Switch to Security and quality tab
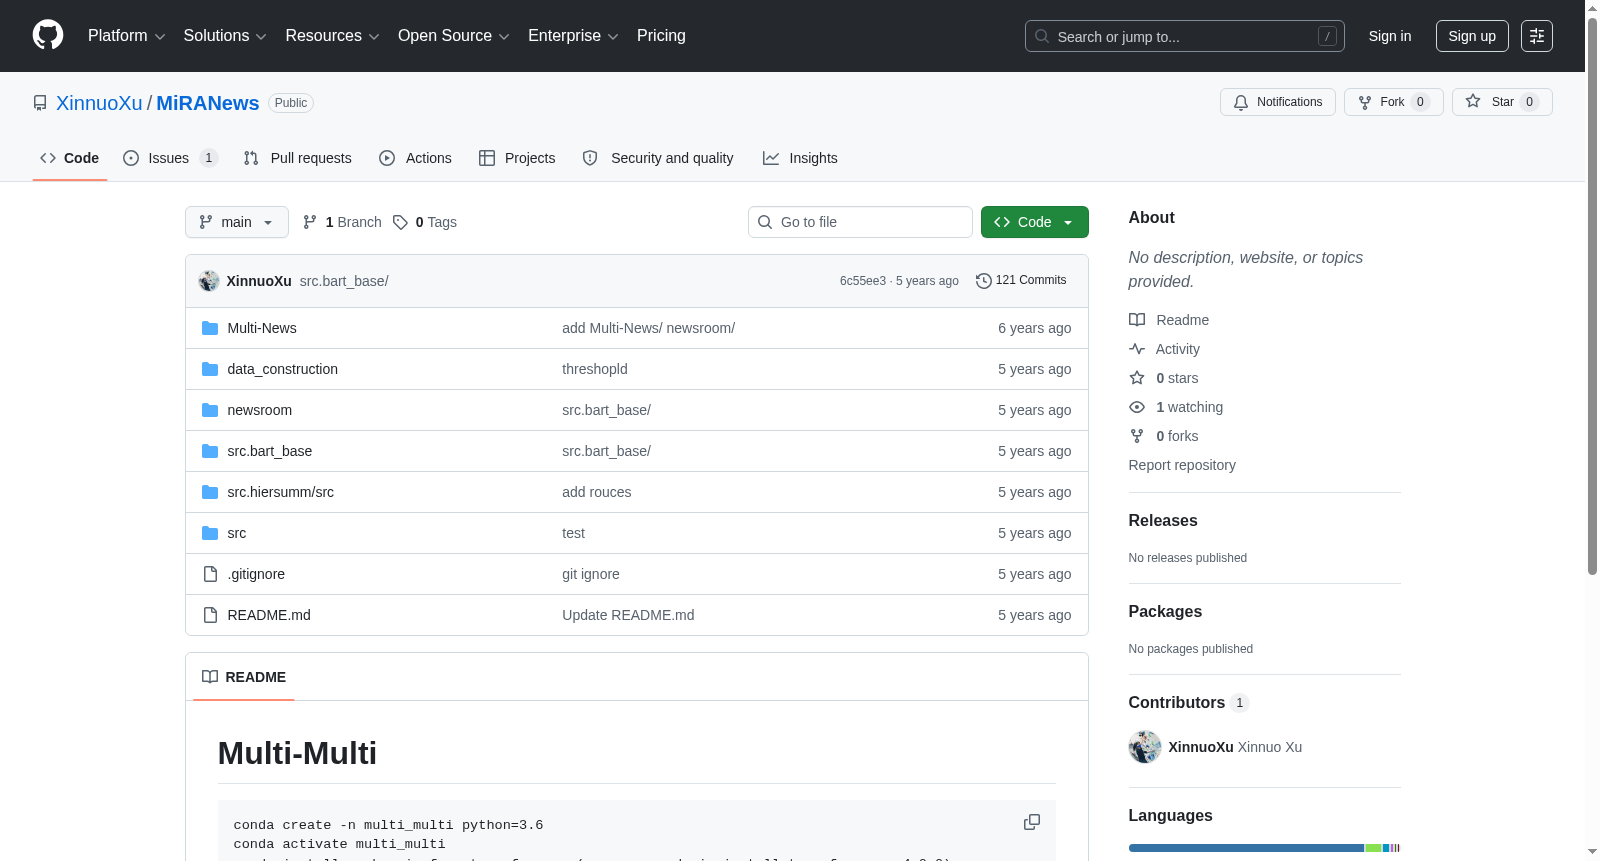 coord(658,158)
